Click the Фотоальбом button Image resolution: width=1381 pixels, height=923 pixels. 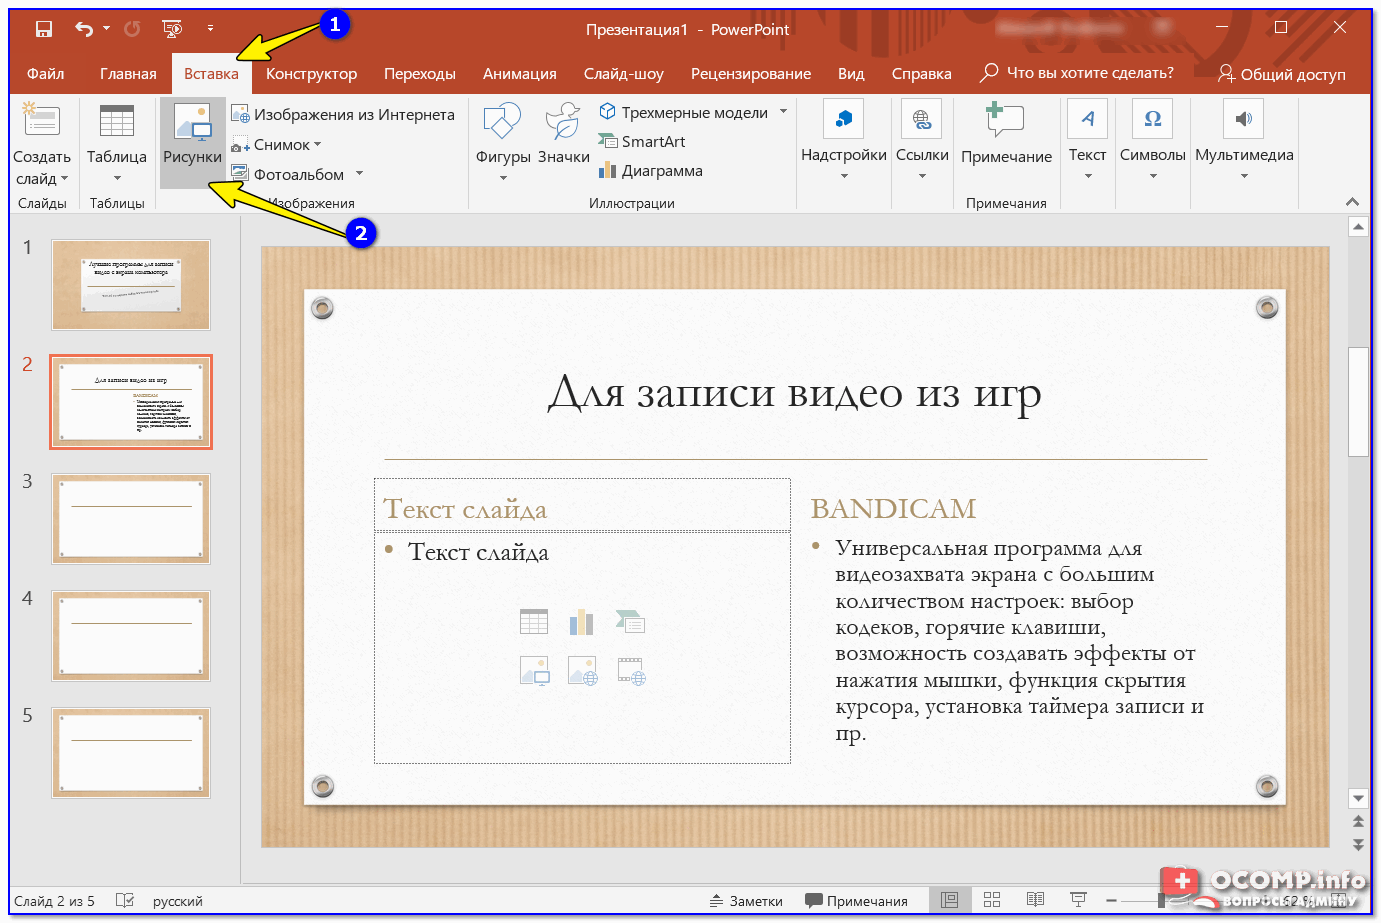coord(289,174)
